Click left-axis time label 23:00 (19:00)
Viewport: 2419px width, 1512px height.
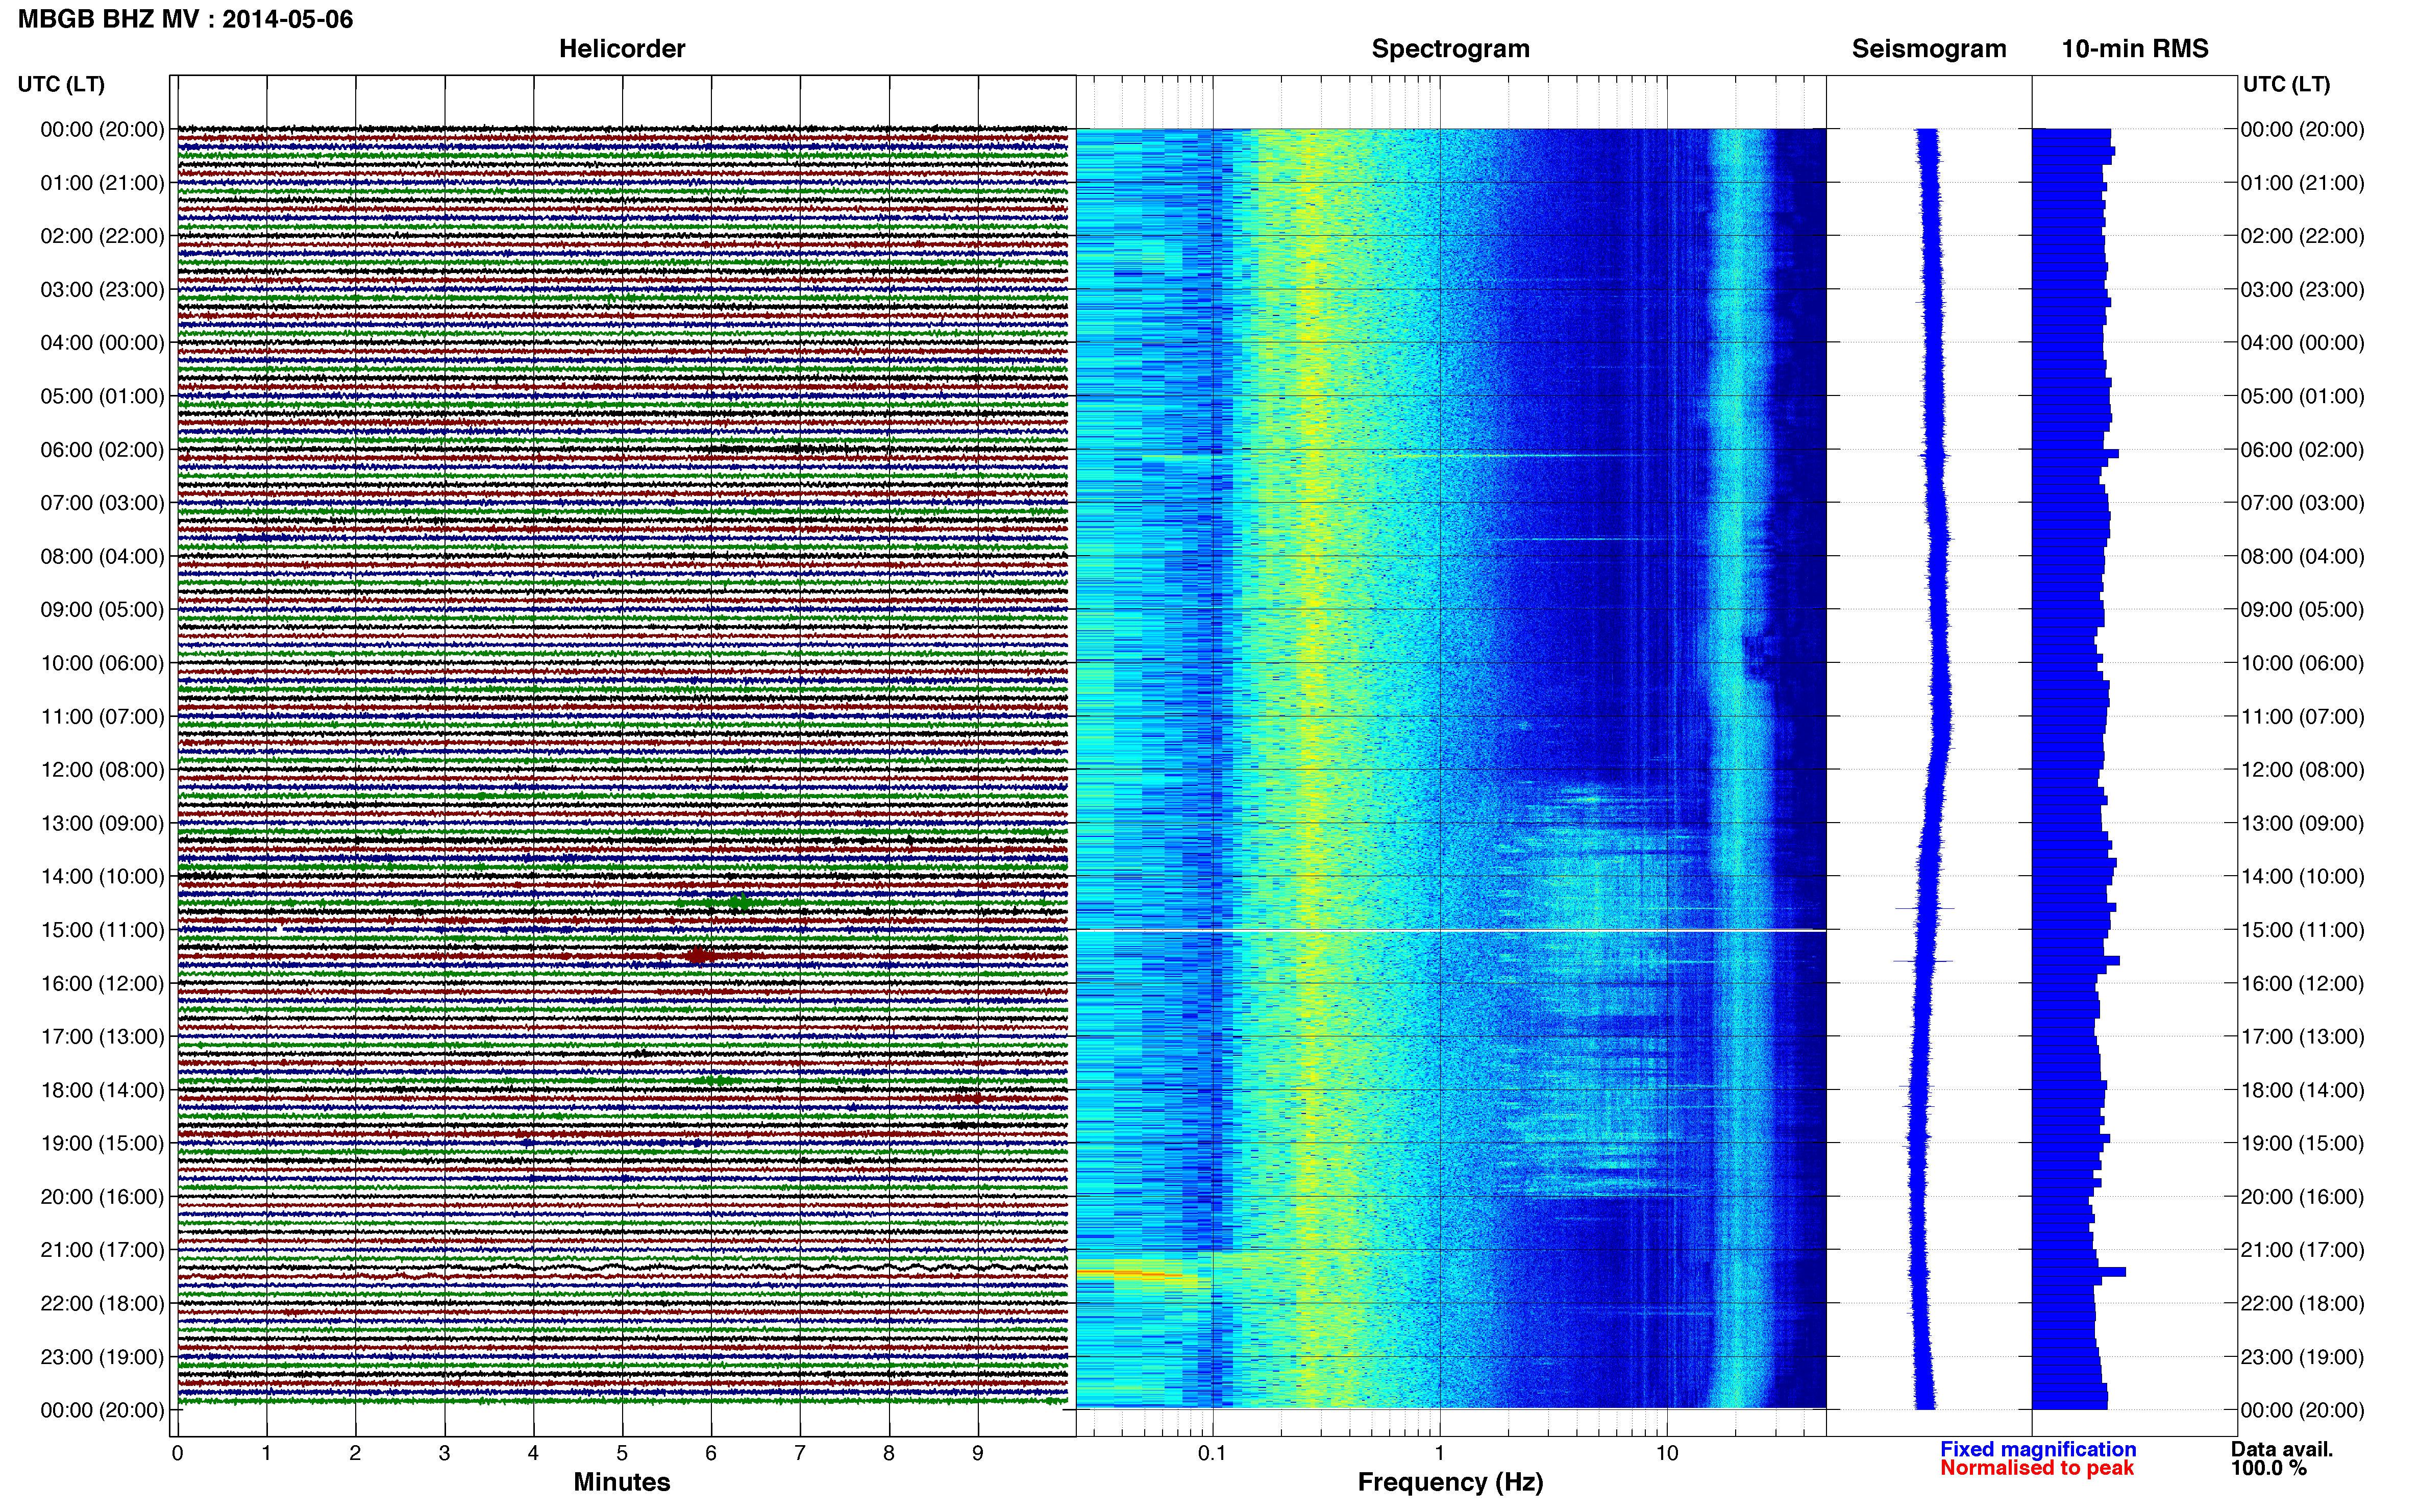tap(102, 1357)
